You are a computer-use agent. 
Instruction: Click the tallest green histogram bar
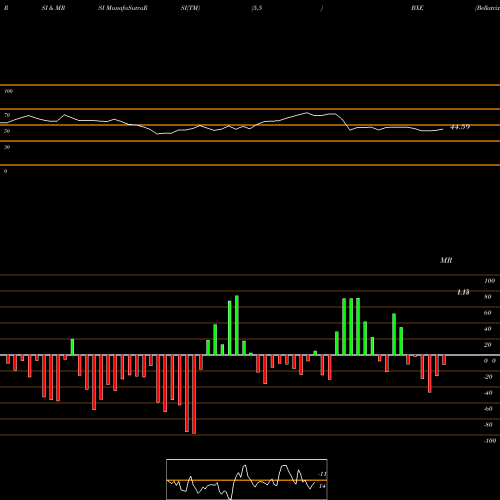(237, 325)
